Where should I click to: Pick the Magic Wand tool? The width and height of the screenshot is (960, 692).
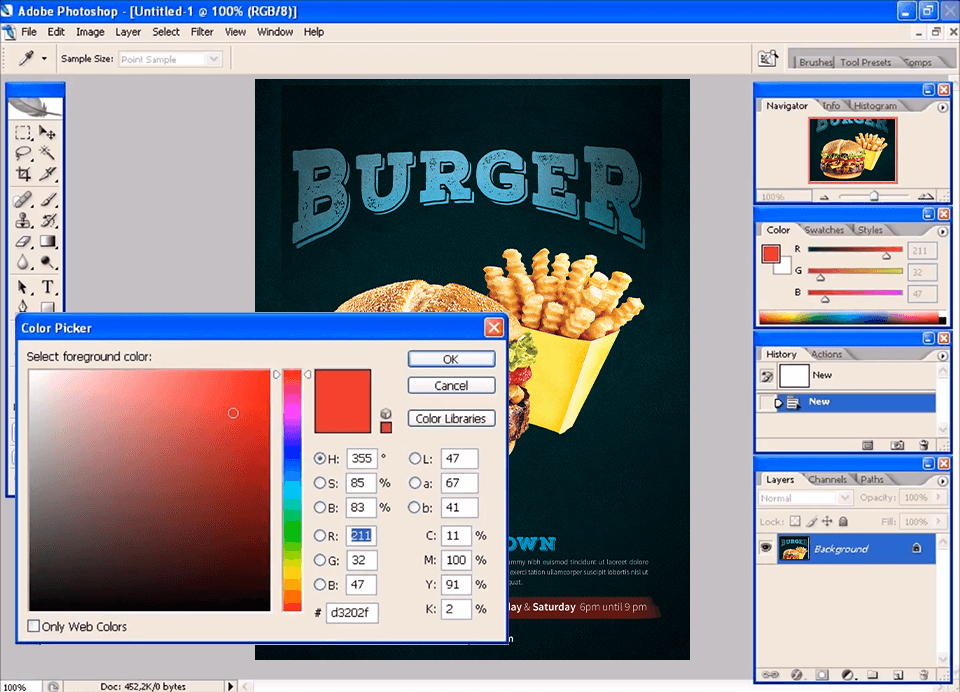(x=47, y=153)
